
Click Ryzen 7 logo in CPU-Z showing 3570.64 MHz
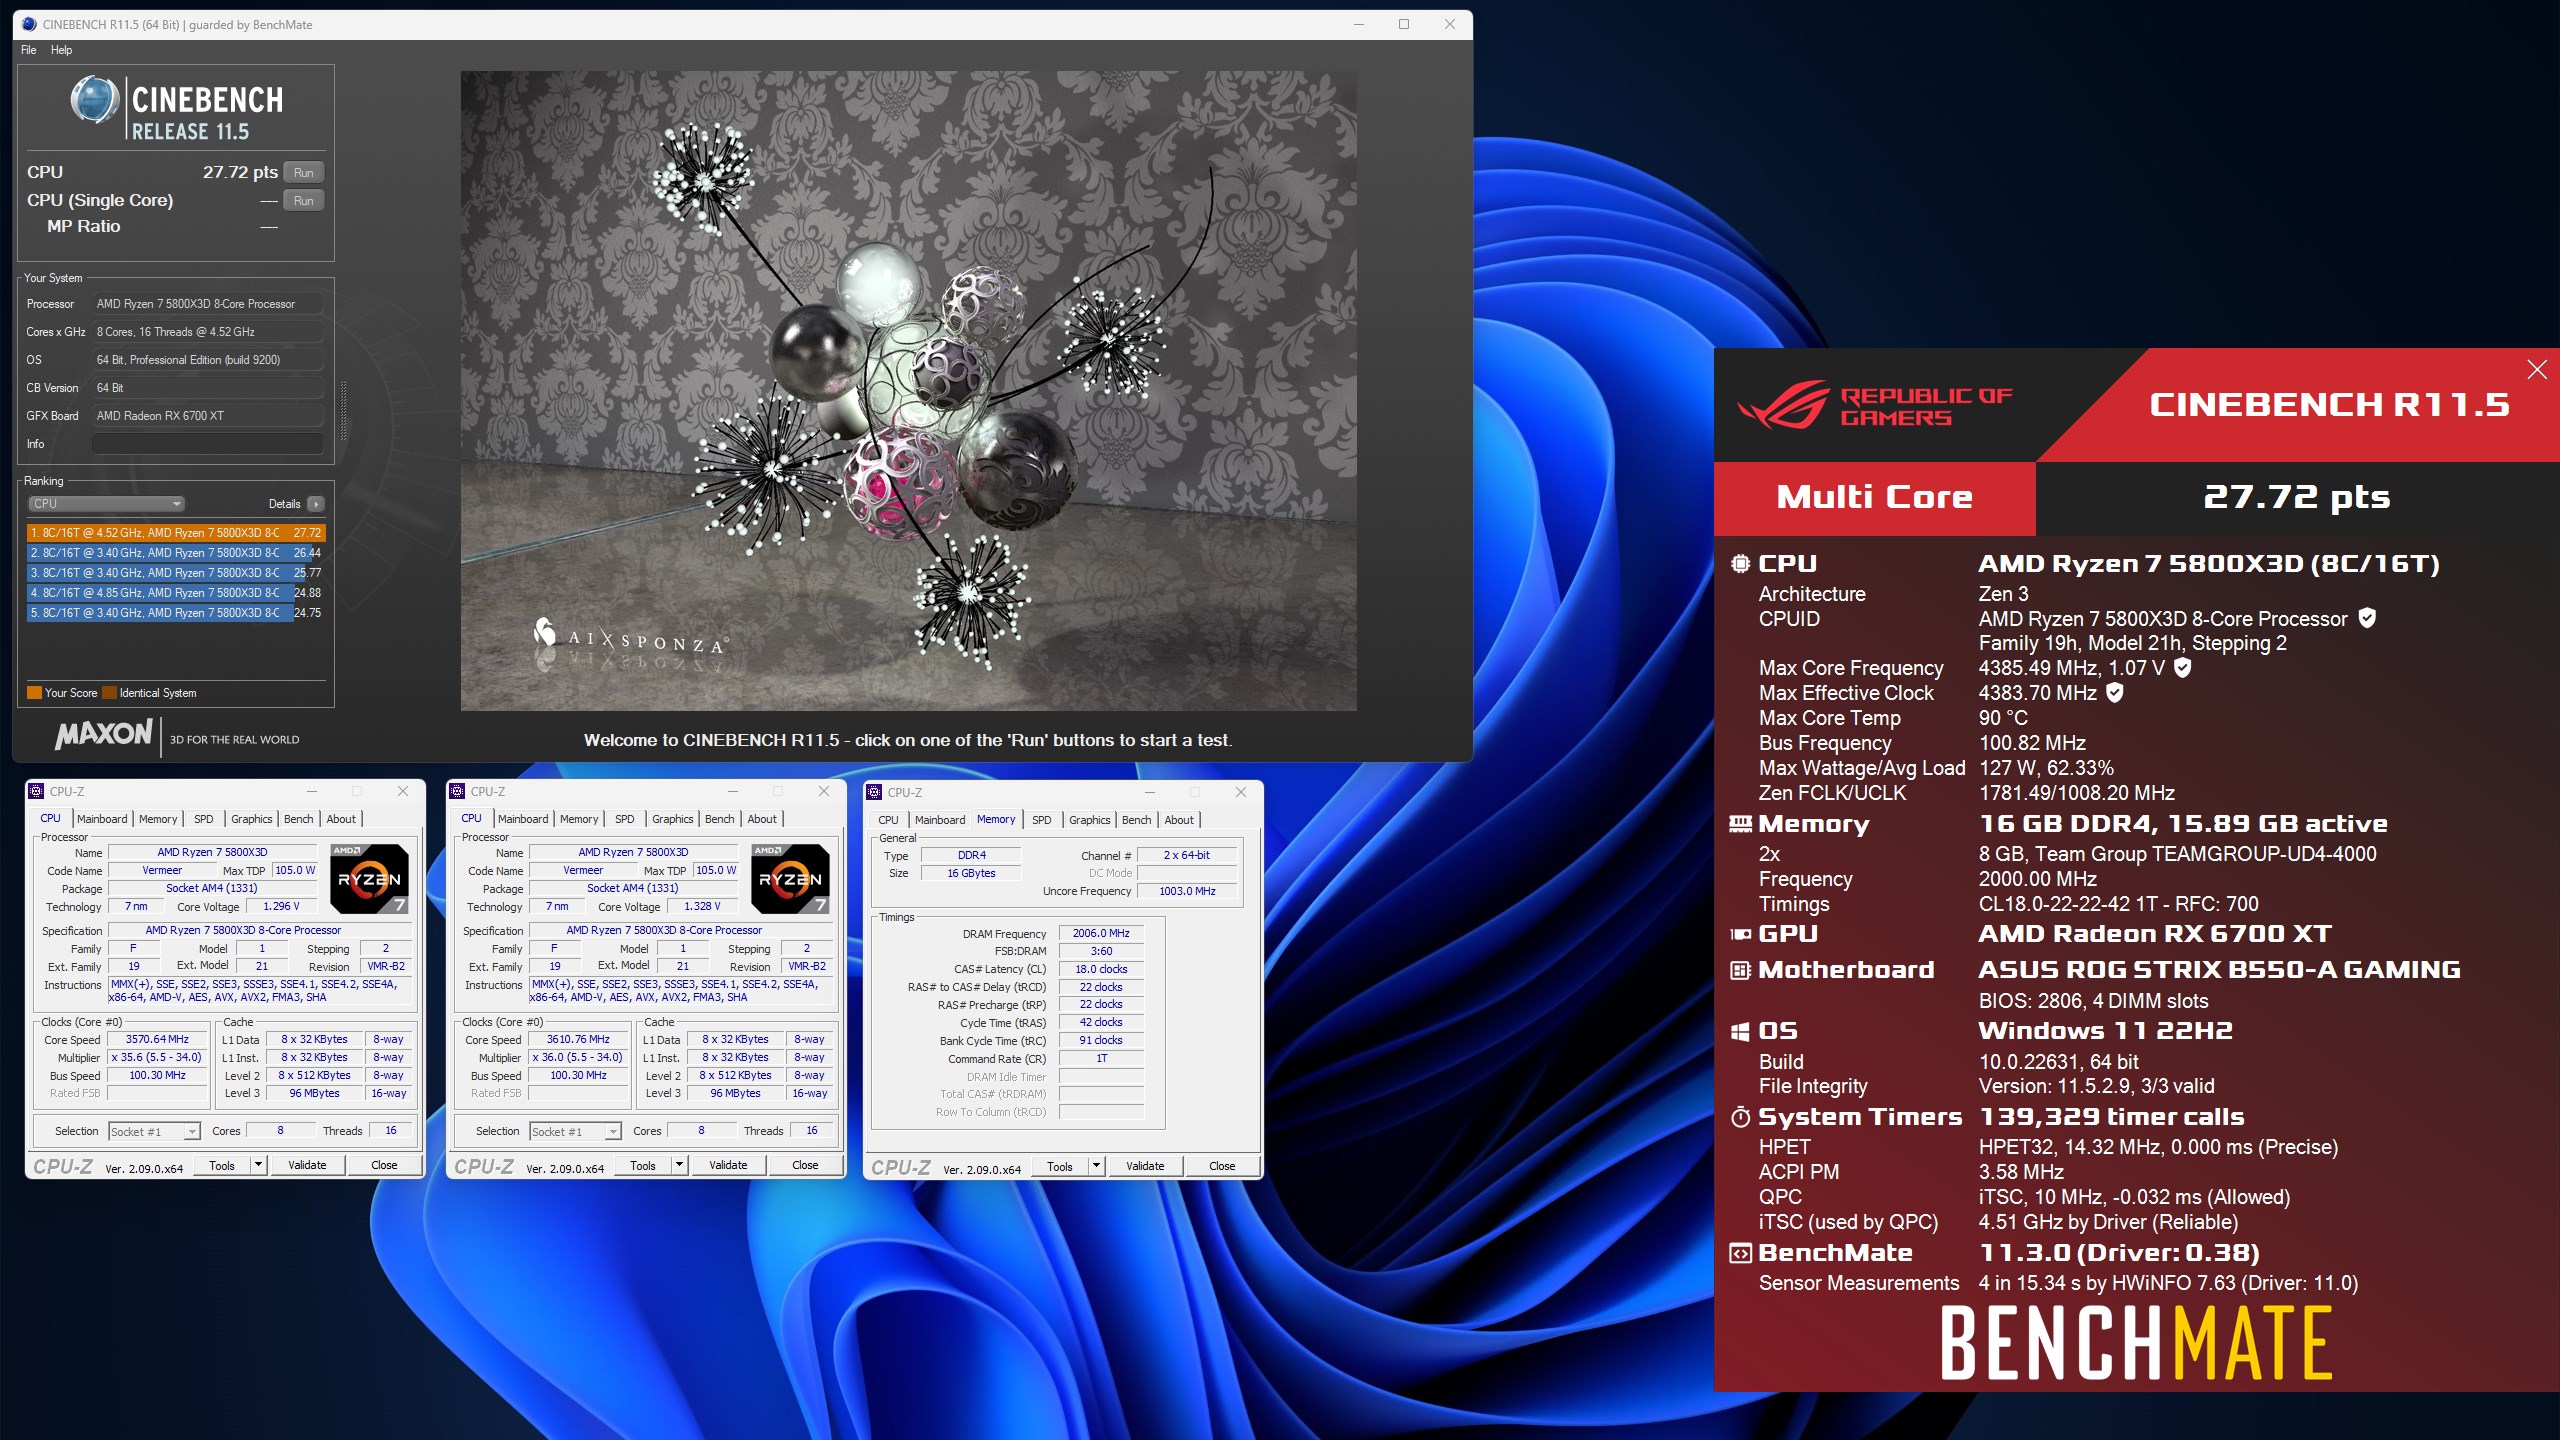(369, 879)
